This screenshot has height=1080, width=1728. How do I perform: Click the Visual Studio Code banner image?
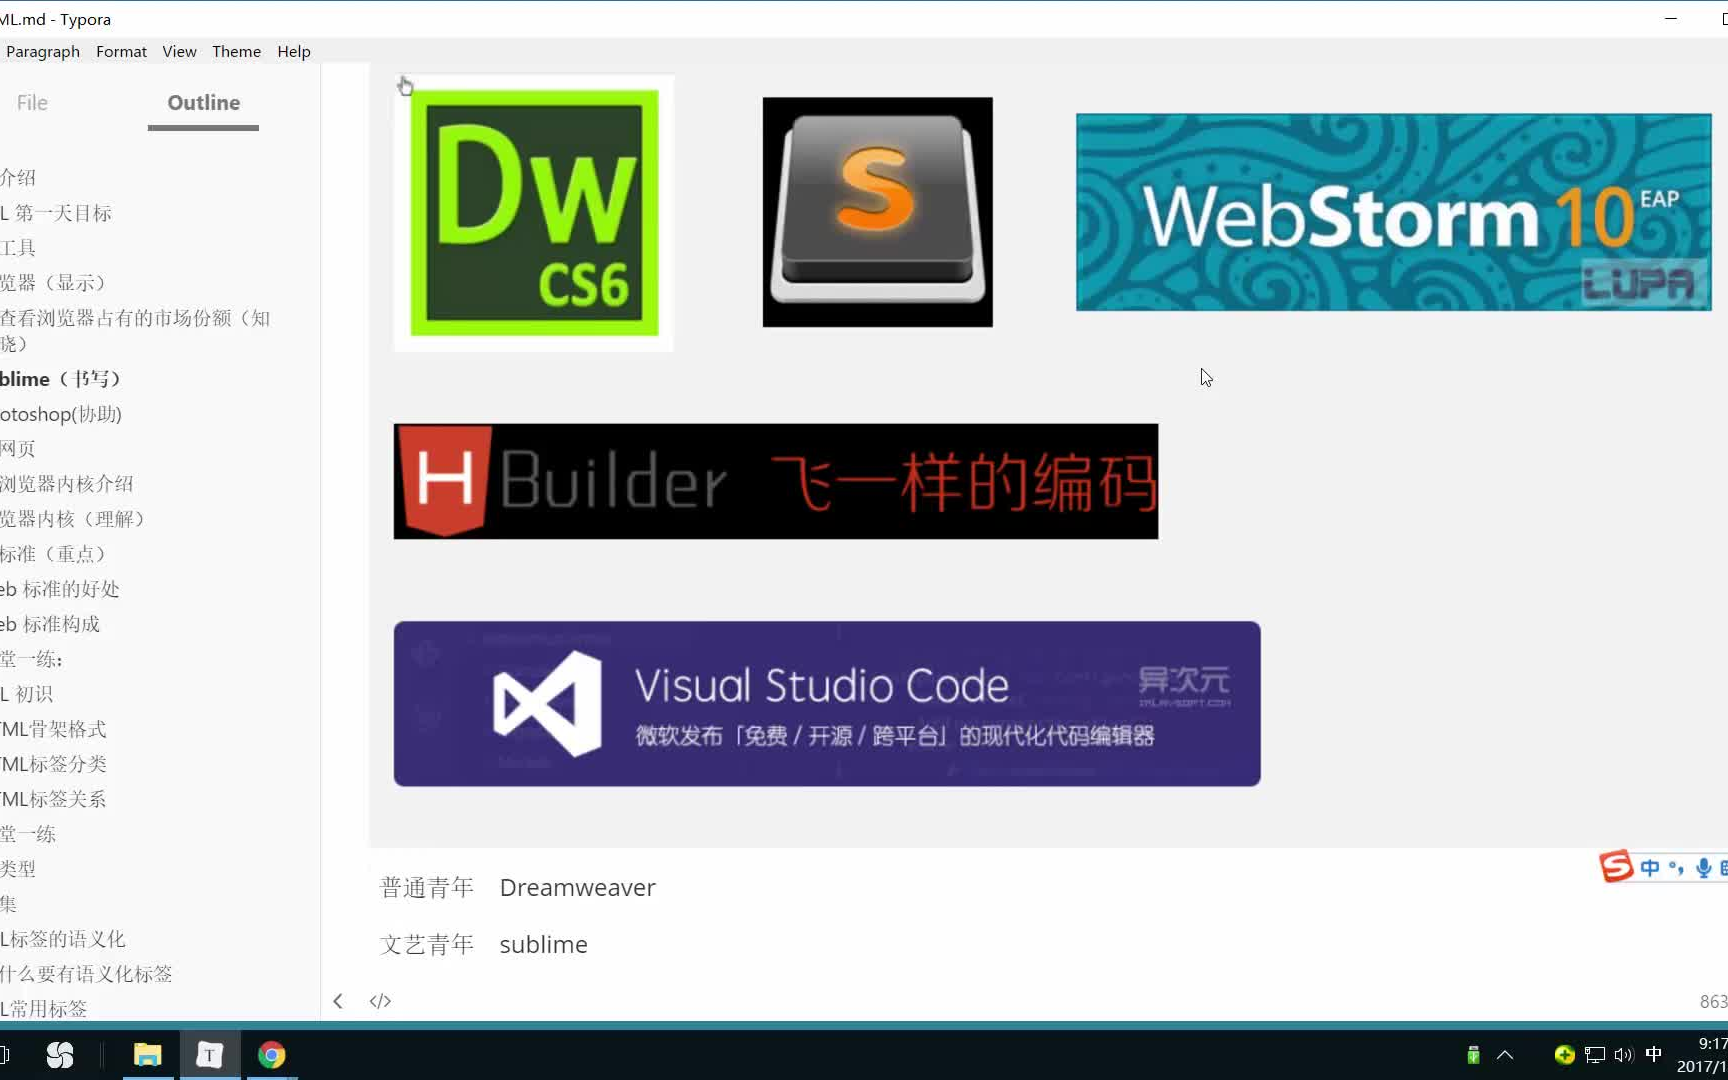[x=827, y=703]
